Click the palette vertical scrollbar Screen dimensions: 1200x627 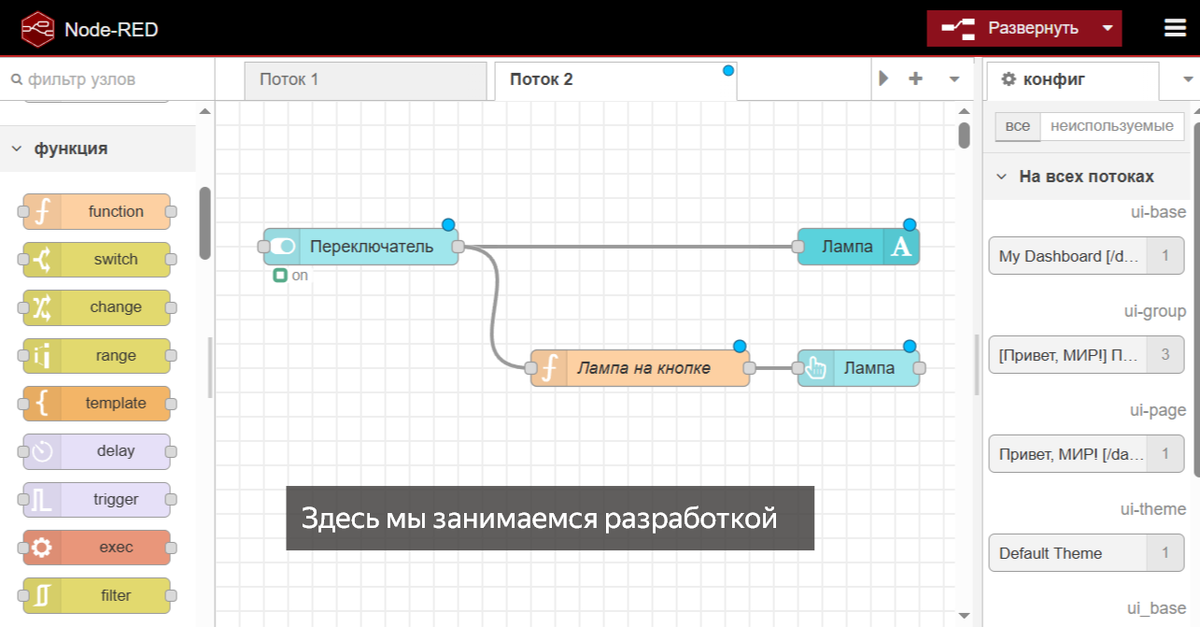tap(204, 223)
